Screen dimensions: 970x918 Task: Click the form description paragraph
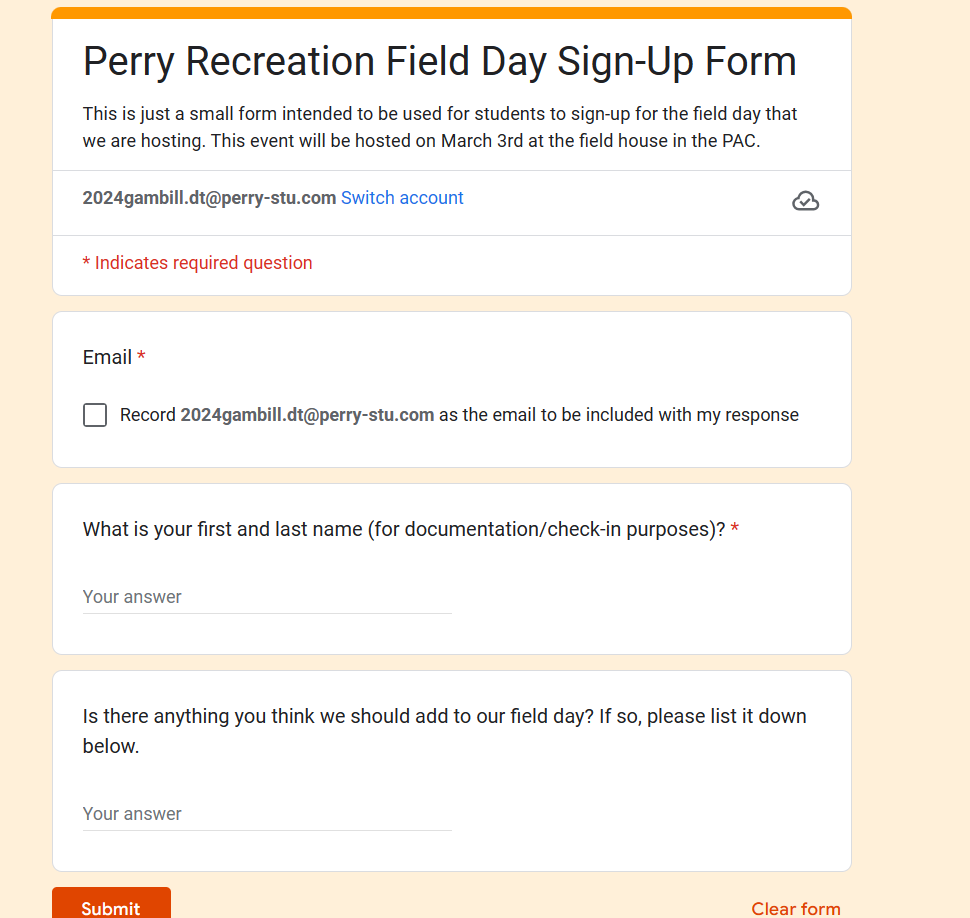[x=440, y=127]
